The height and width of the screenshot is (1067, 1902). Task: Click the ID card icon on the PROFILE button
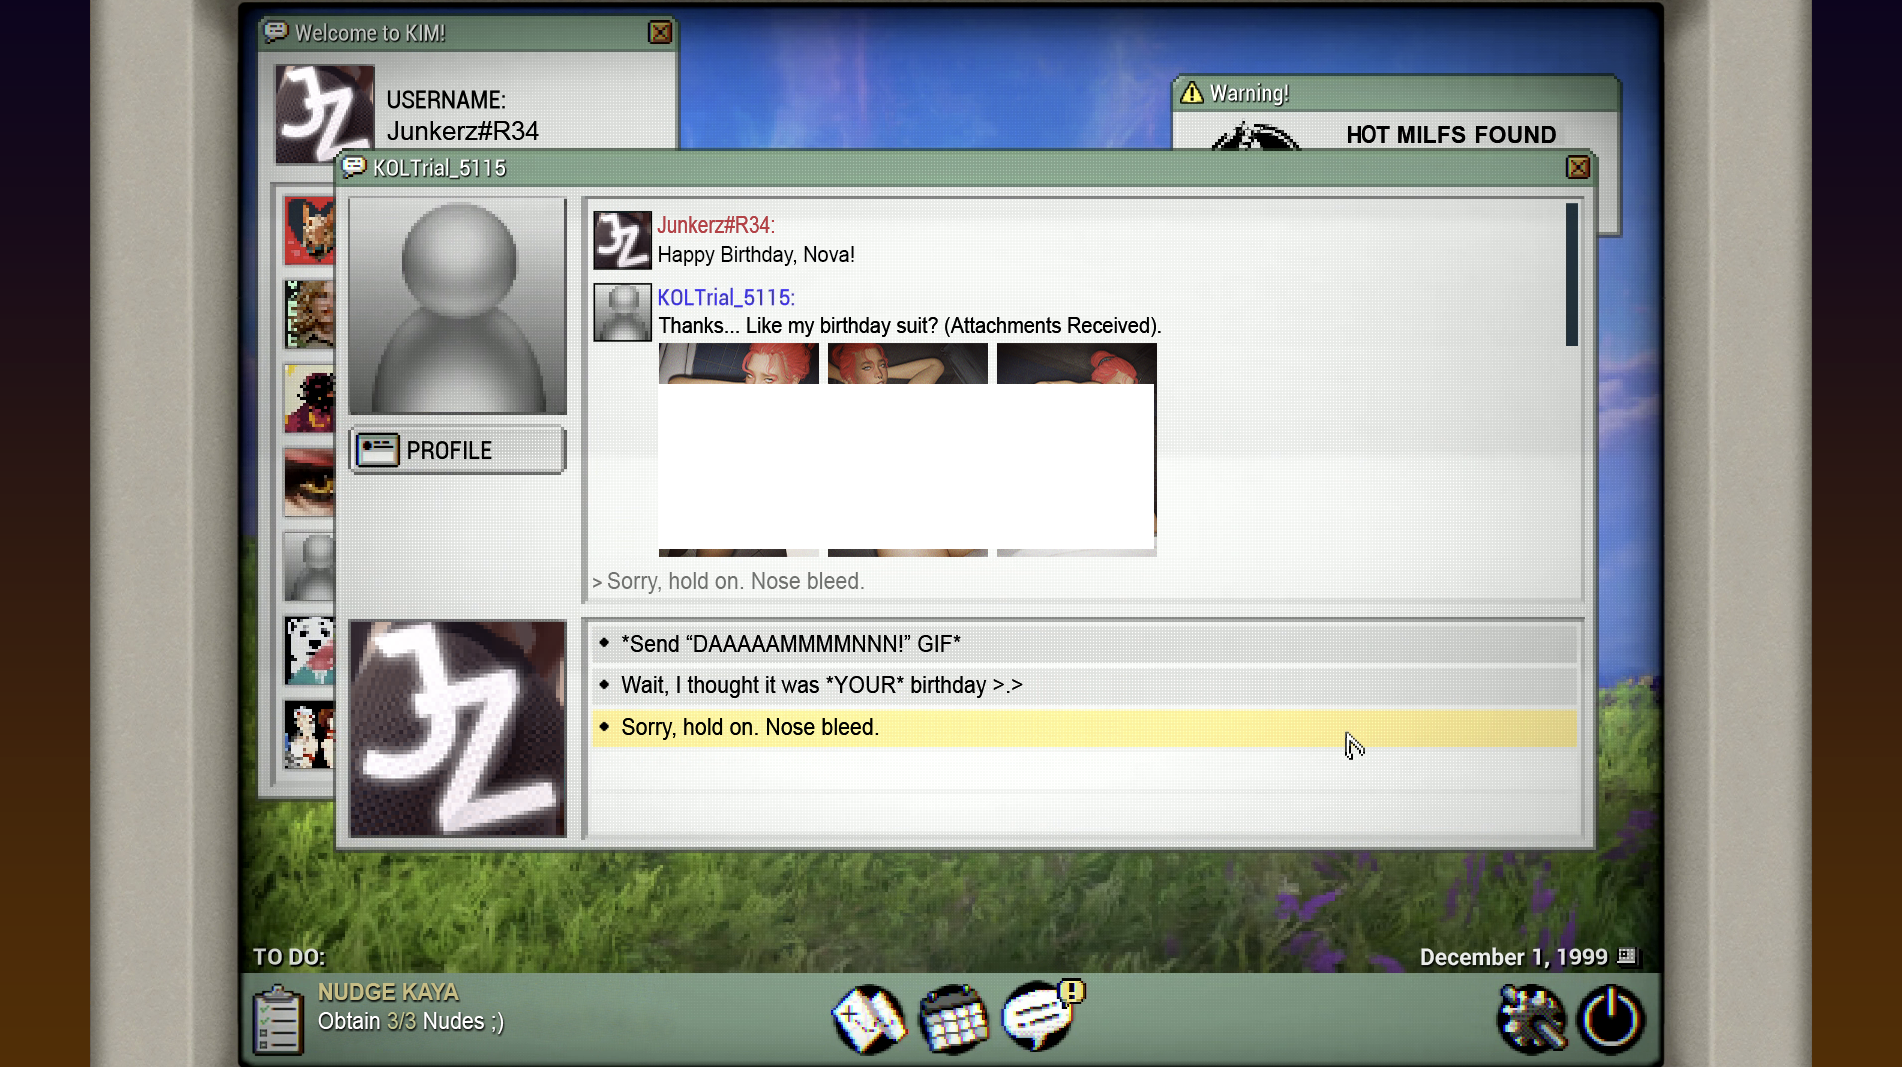pyautogui.click(x=378, y=450)
